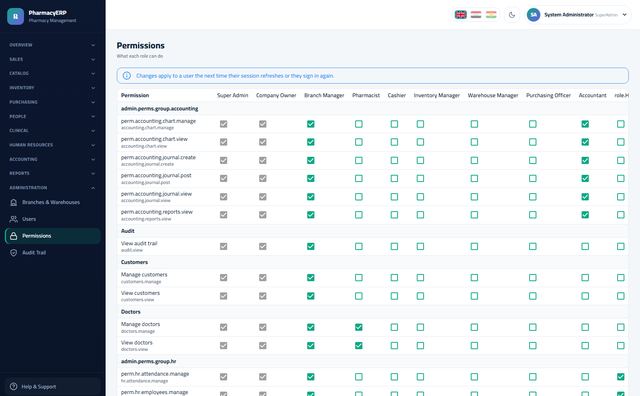Check journal.create for Cashier

[x=394, y=160]
